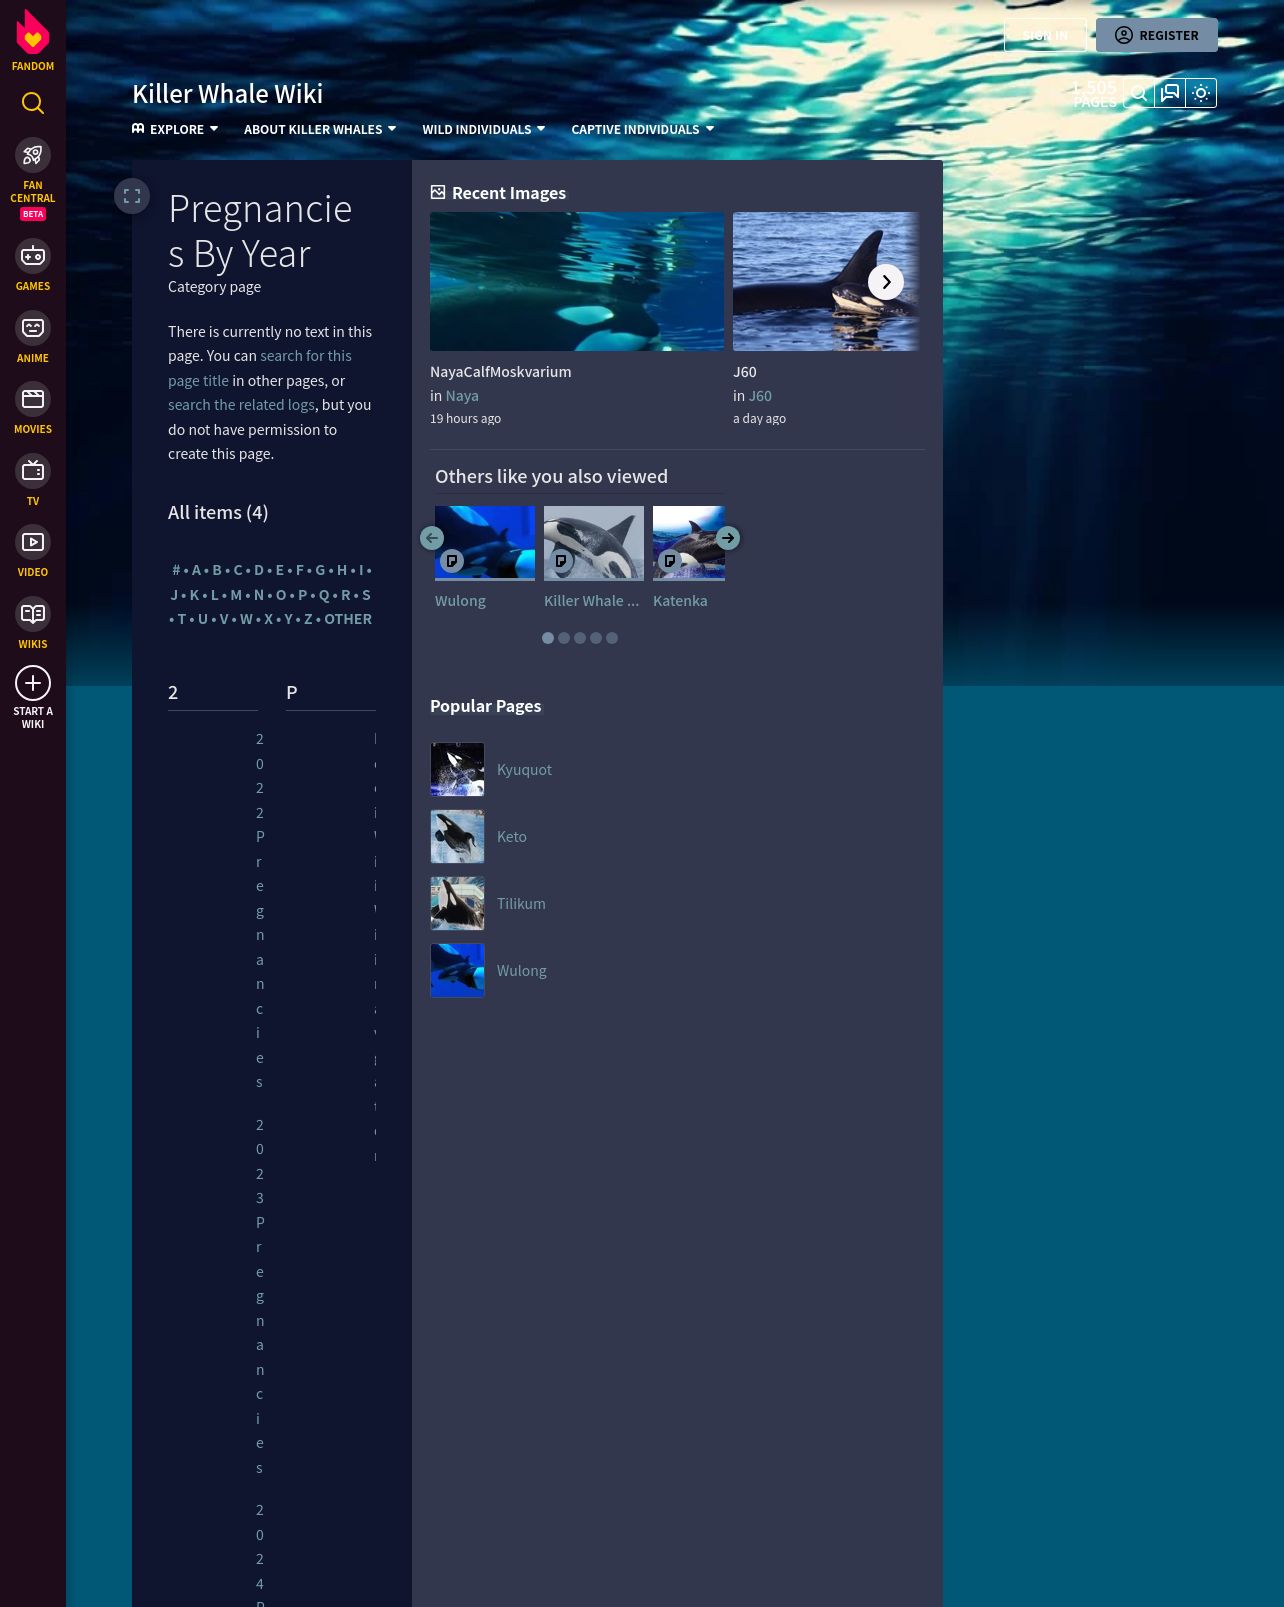Viewport: 1284px width, 1607px height.
Task: Filter category items by letter W
Action: [246, 619]
